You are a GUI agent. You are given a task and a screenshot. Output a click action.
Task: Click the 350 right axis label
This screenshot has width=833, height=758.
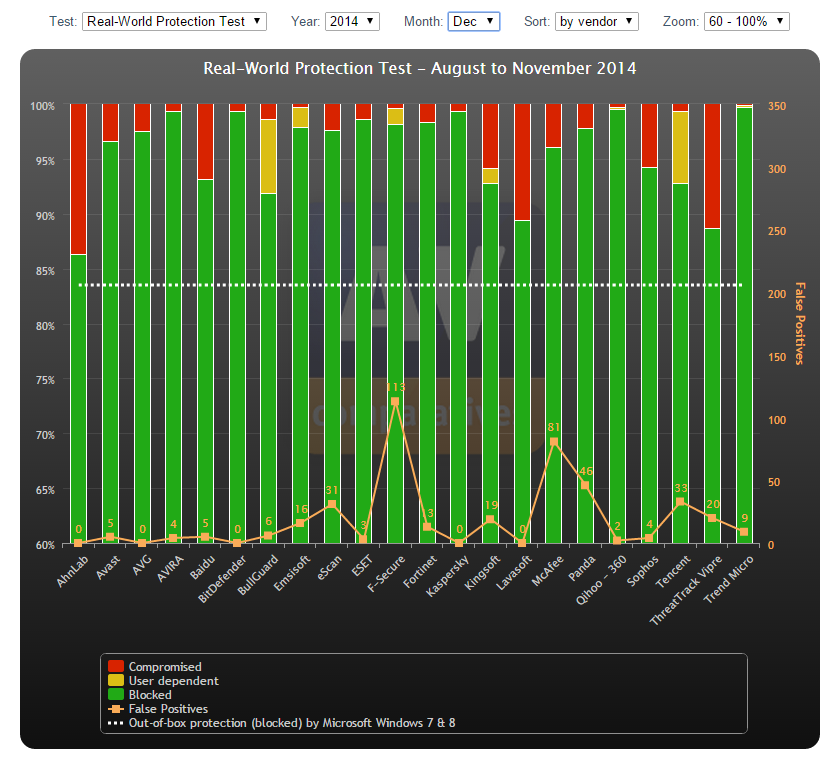[777, 106]
